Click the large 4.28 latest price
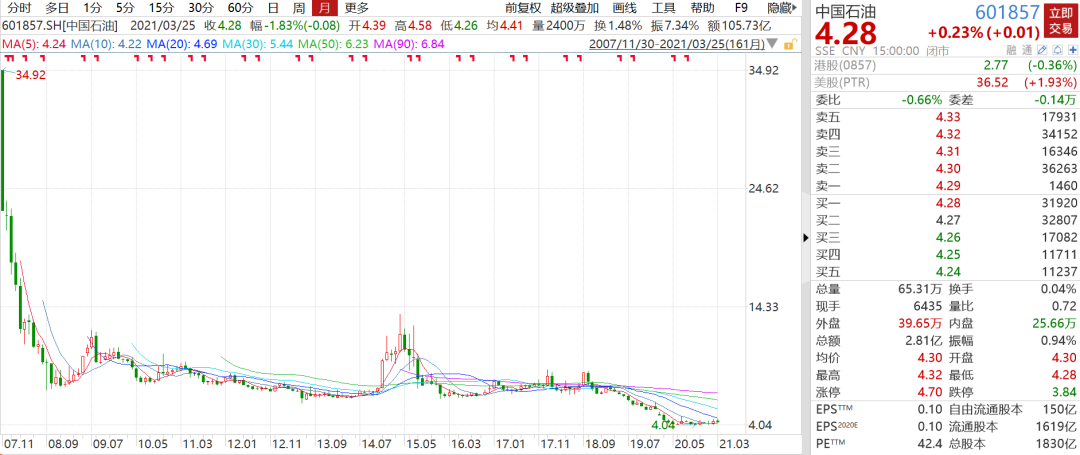This screenshot has height=455, width=1080. click(847, 33)
